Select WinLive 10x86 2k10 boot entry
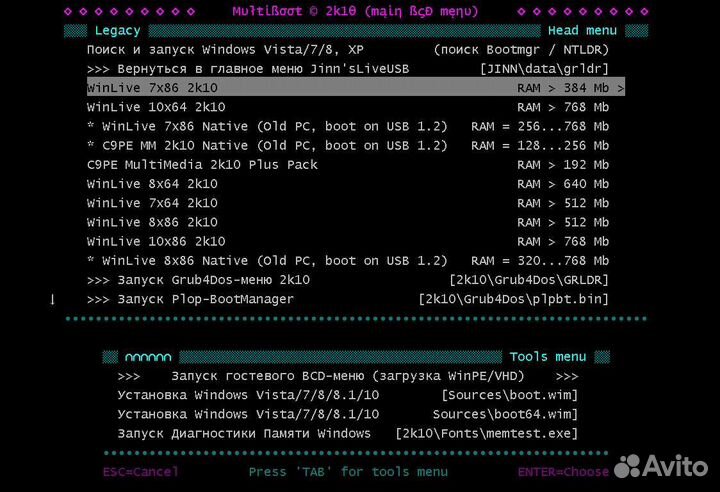The width and height of the screenshot is (720, 492). pos(348,242)
